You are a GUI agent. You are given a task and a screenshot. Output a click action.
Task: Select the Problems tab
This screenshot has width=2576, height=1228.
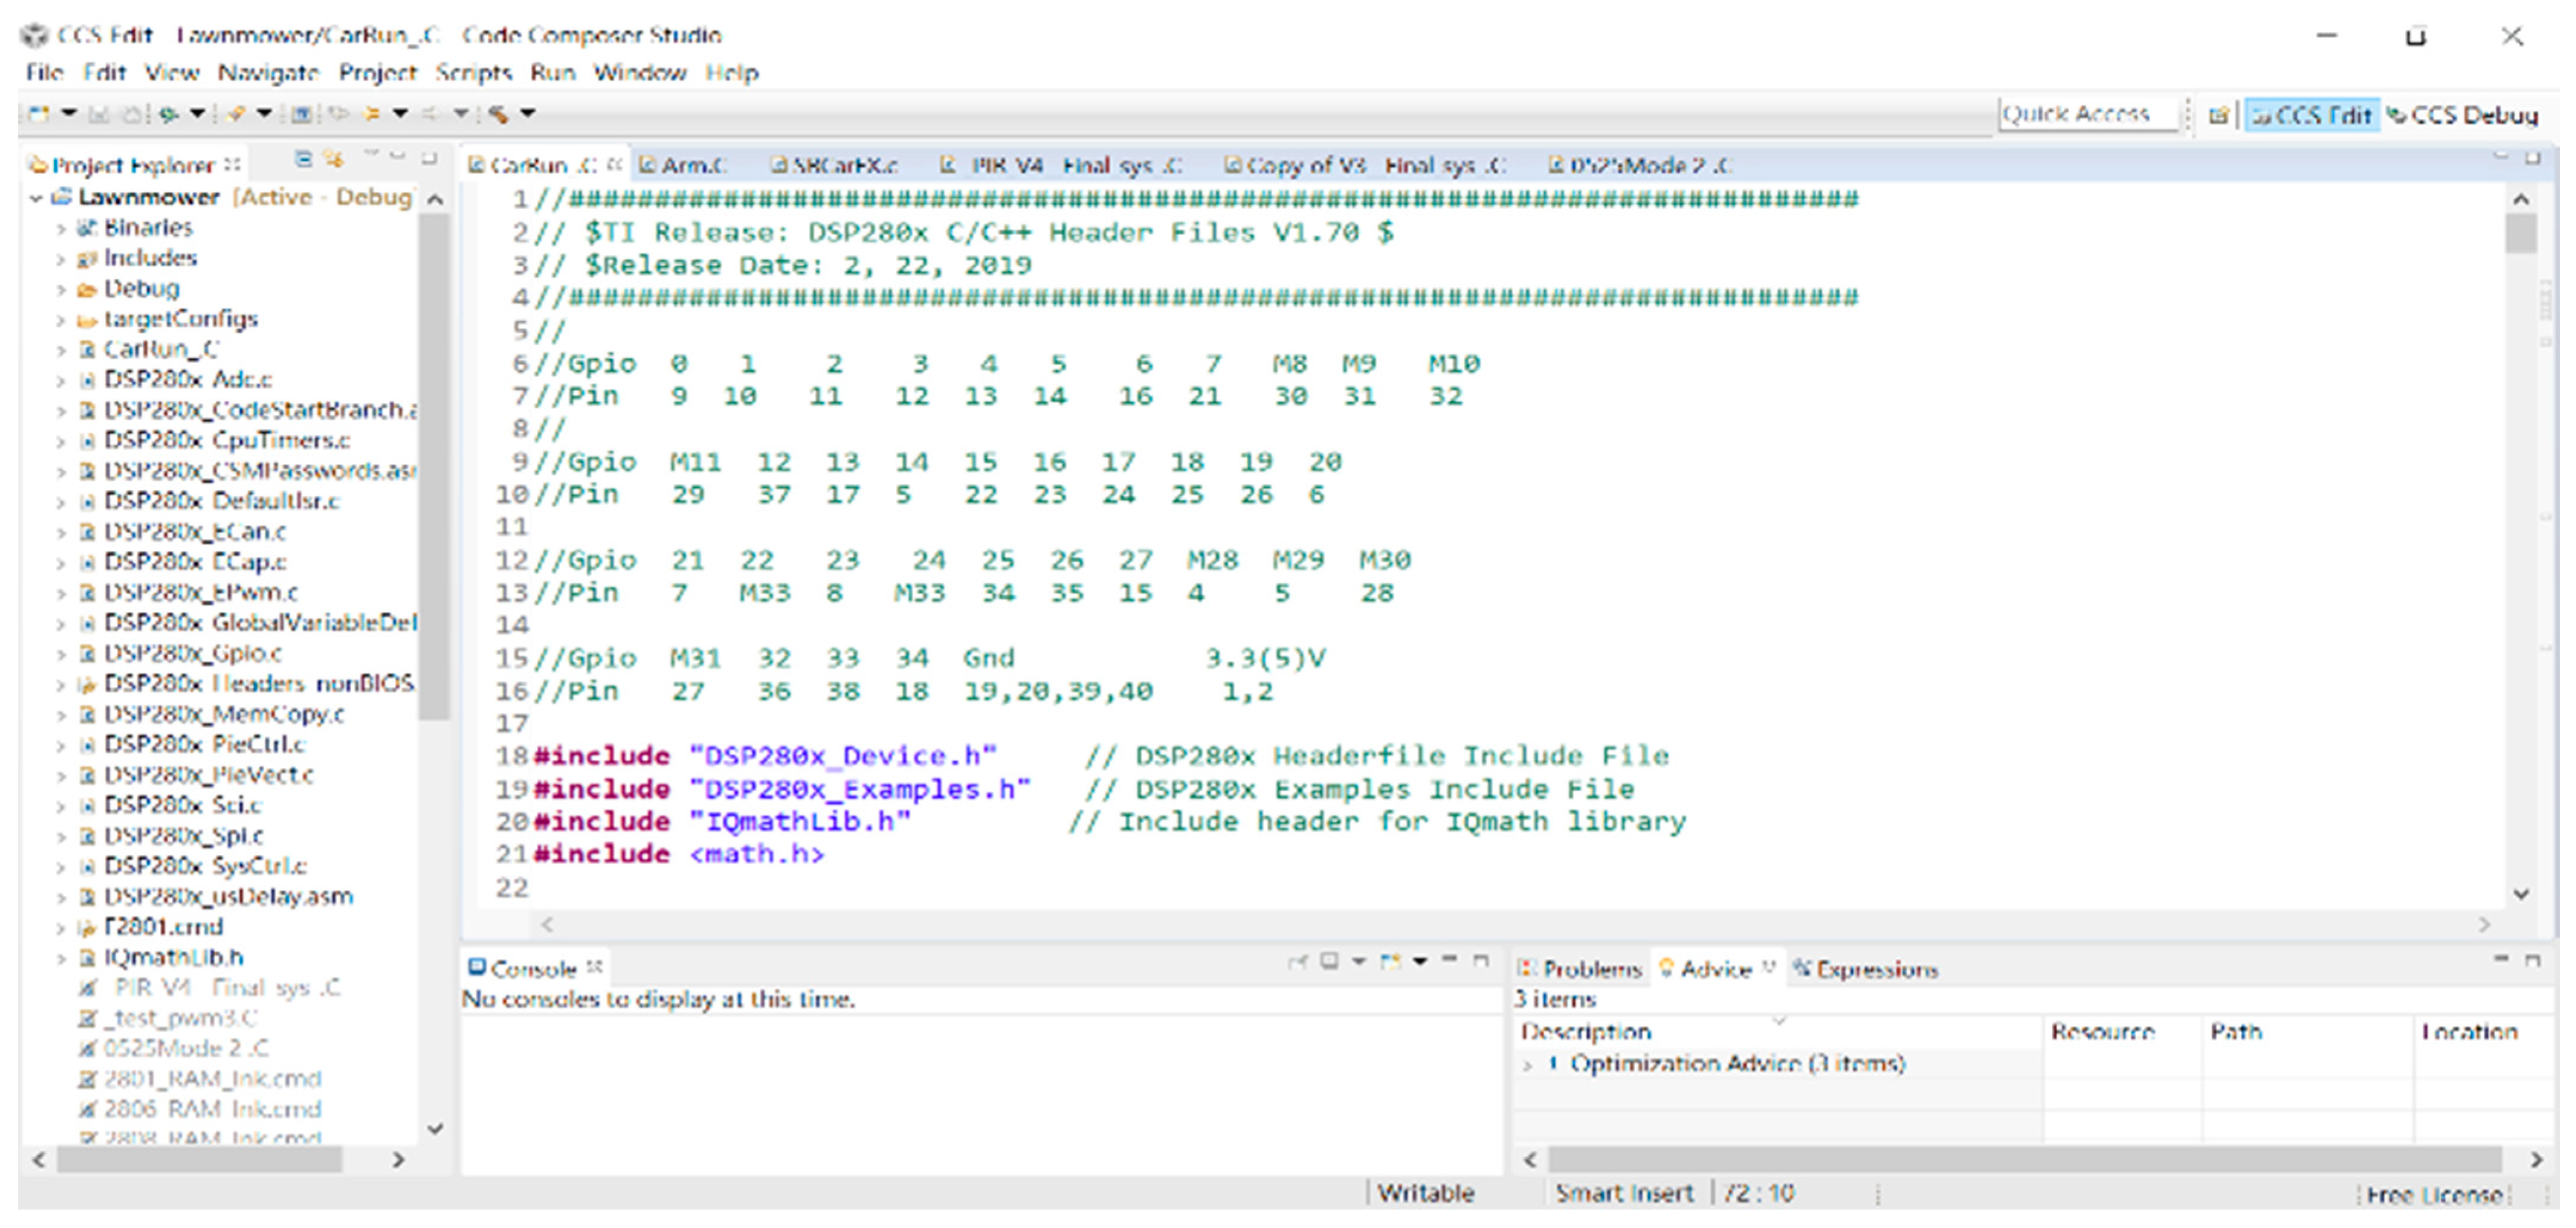(x=1580, y=969)
